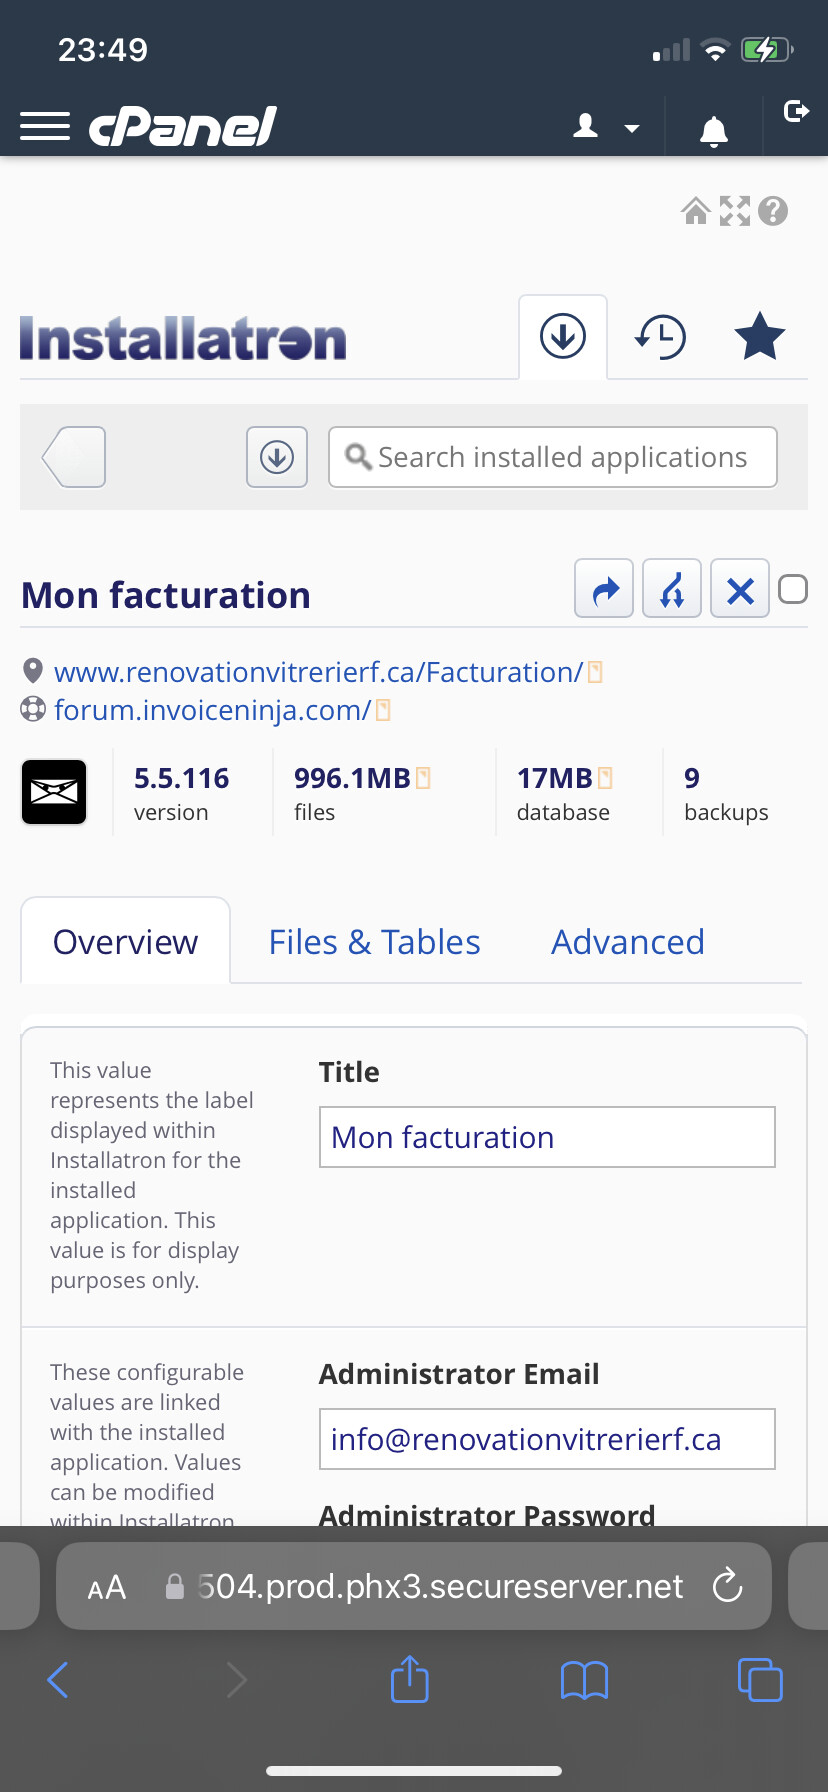Viewport: 828px width, 1792px height.
Task: Open the user account dropdown
Action: (x=606, y=127)
